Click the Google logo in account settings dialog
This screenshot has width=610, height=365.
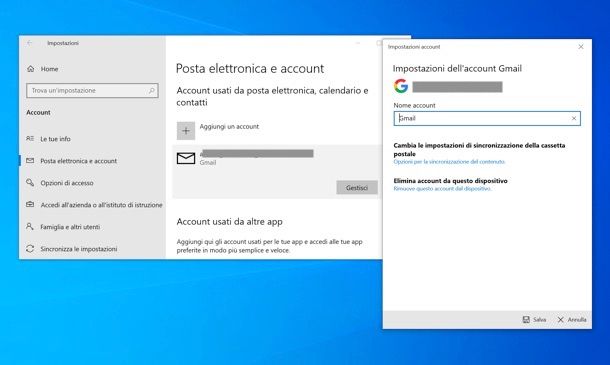(401, 86)
